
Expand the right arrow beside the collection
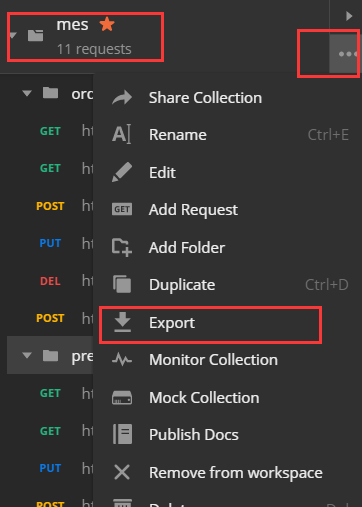(349, 16)
